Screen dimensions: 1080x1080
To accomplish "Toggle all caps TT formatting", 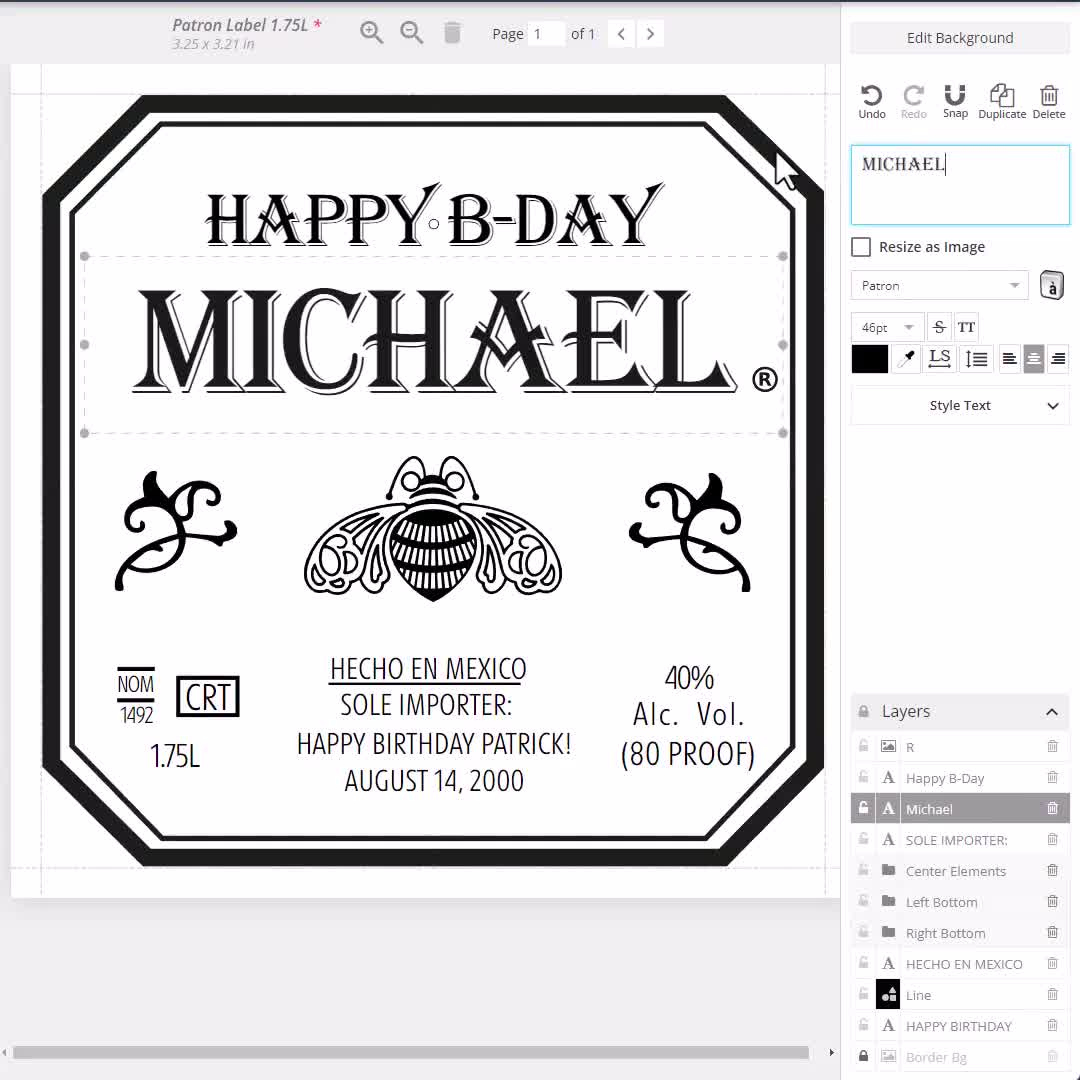I will pos(966,327).
